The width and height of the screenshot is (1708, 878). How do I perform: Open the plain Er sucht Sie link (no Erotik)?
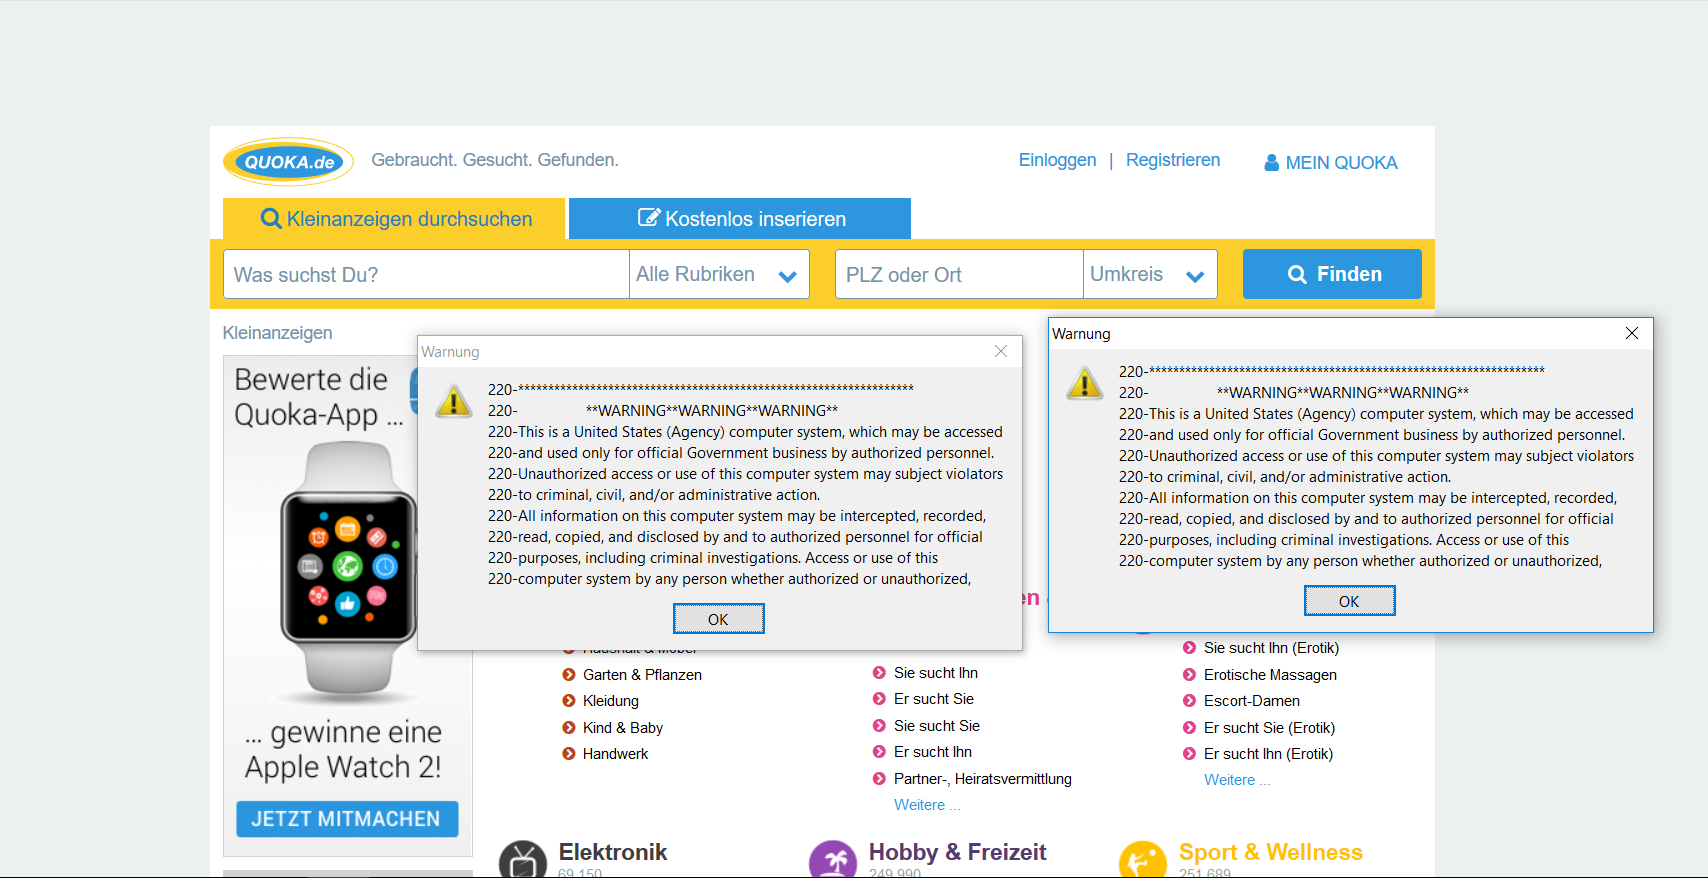pos(934,699)
